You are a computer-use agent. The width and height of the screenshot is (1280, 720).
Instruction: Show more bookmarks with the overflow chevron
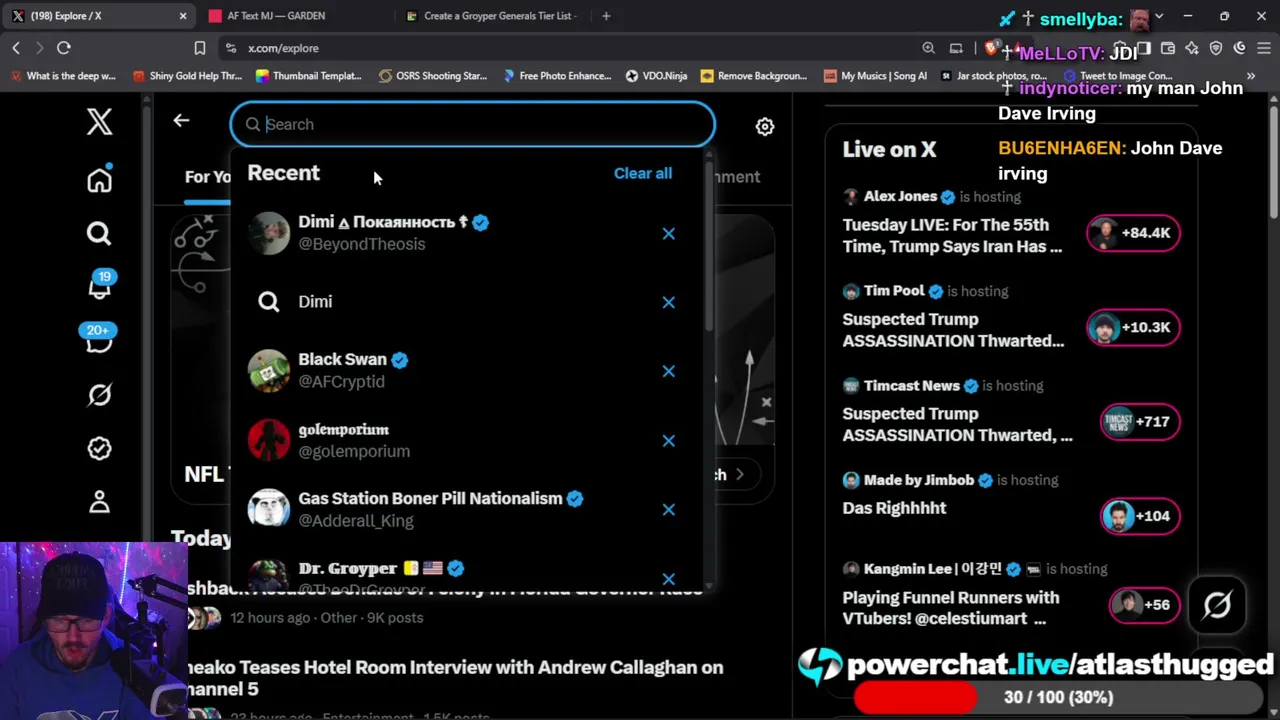(x=1251, y=76)
